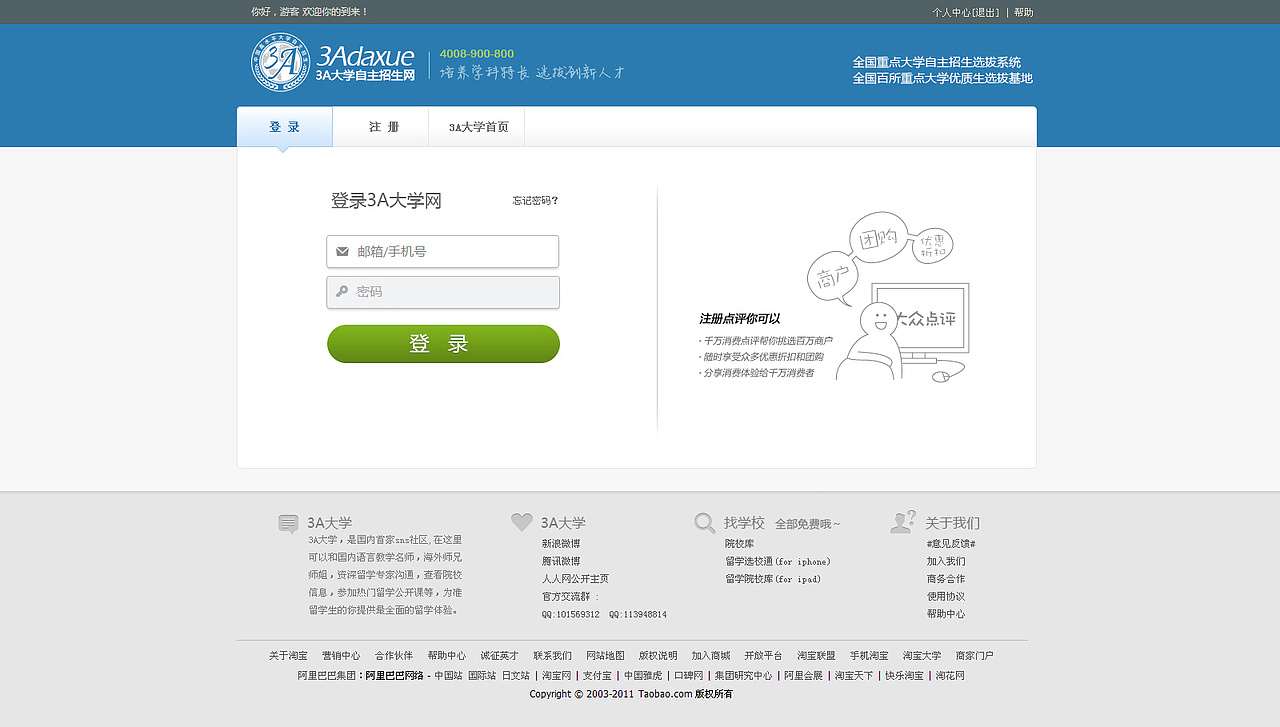The image size is (1280, 727).
Task: Open the 淘宝联盟 footer link
Action: [x=816, y=656]
